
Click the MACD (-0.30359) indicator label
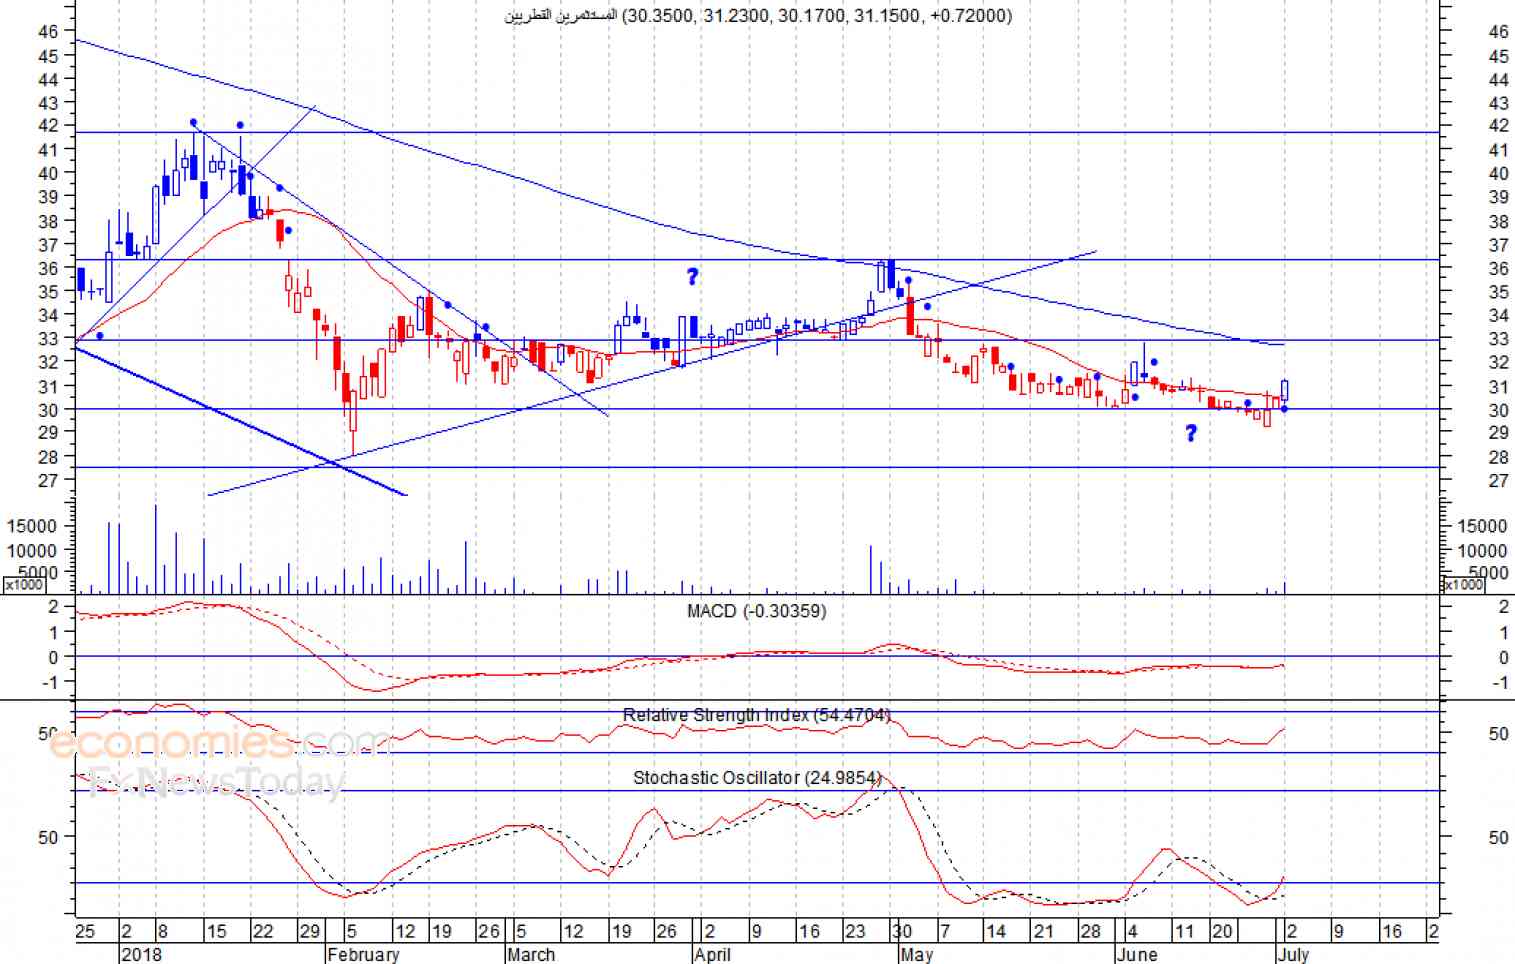757,611
